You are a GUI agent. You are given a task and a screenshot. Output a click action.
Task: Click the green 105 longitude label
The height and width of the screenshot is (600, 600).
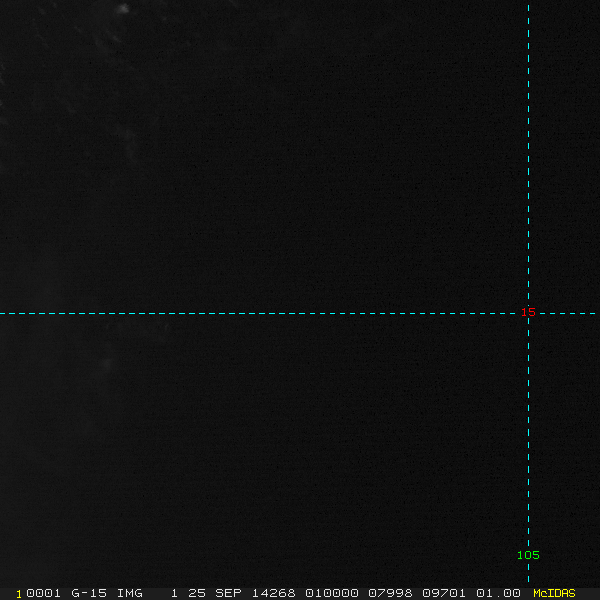[x=528, y=555]
